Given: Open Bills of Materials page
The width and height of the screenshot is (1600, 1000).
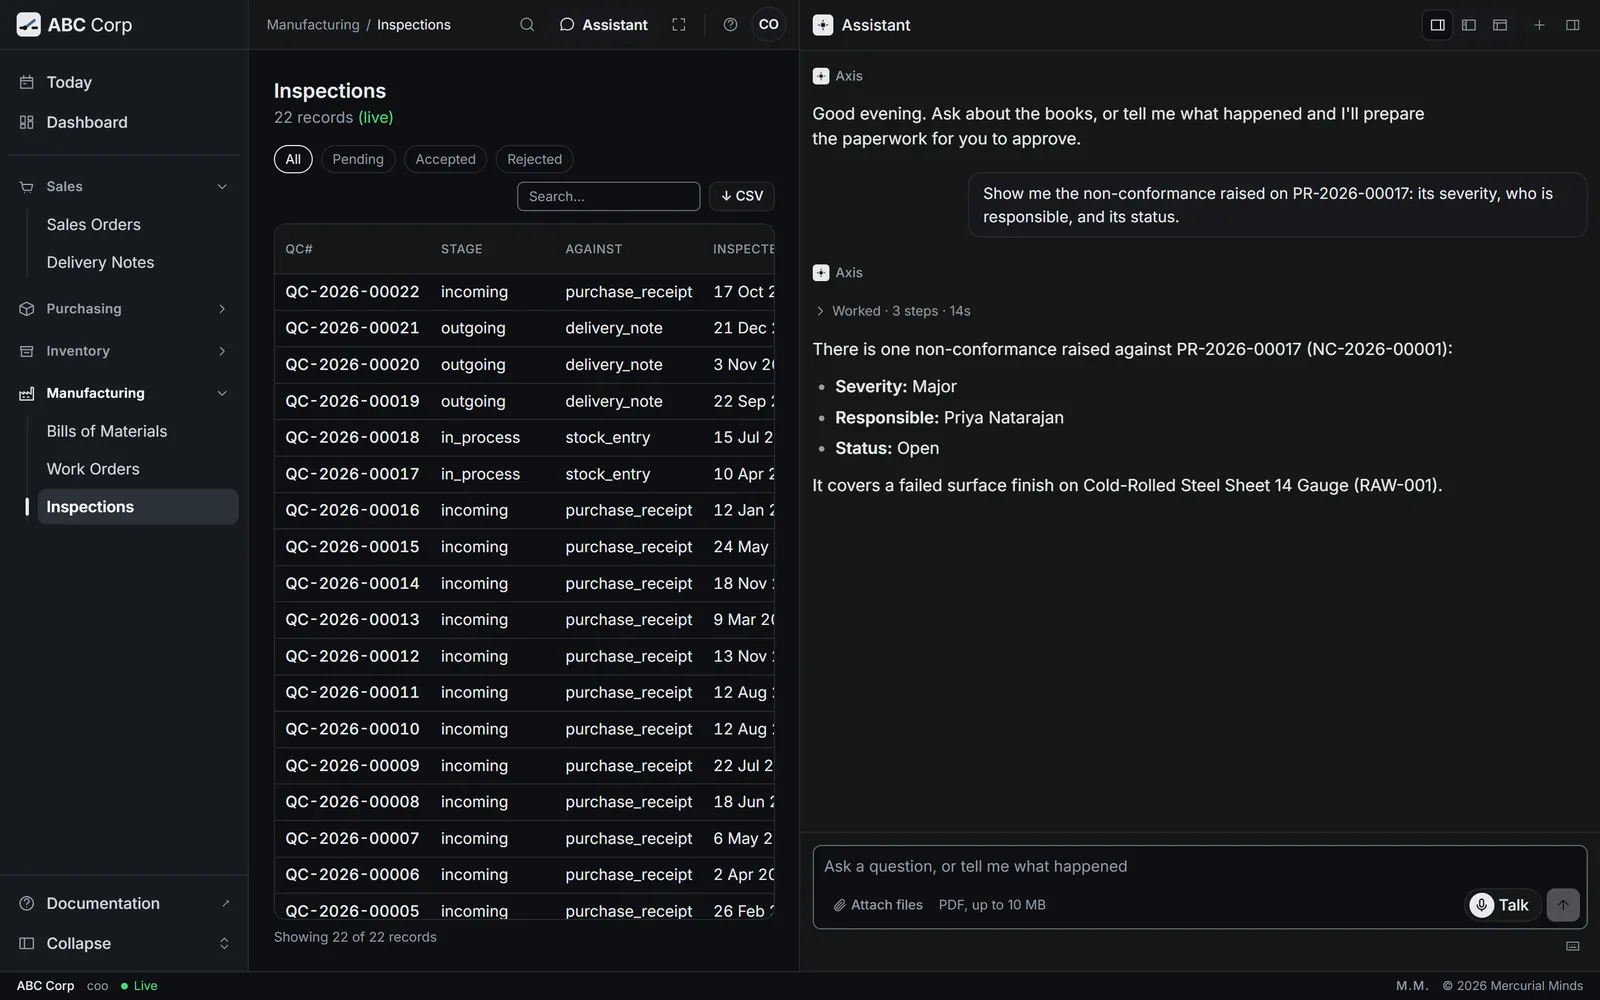Looking at the screenshot, I should pyautogui.click(x=138, y=431).
